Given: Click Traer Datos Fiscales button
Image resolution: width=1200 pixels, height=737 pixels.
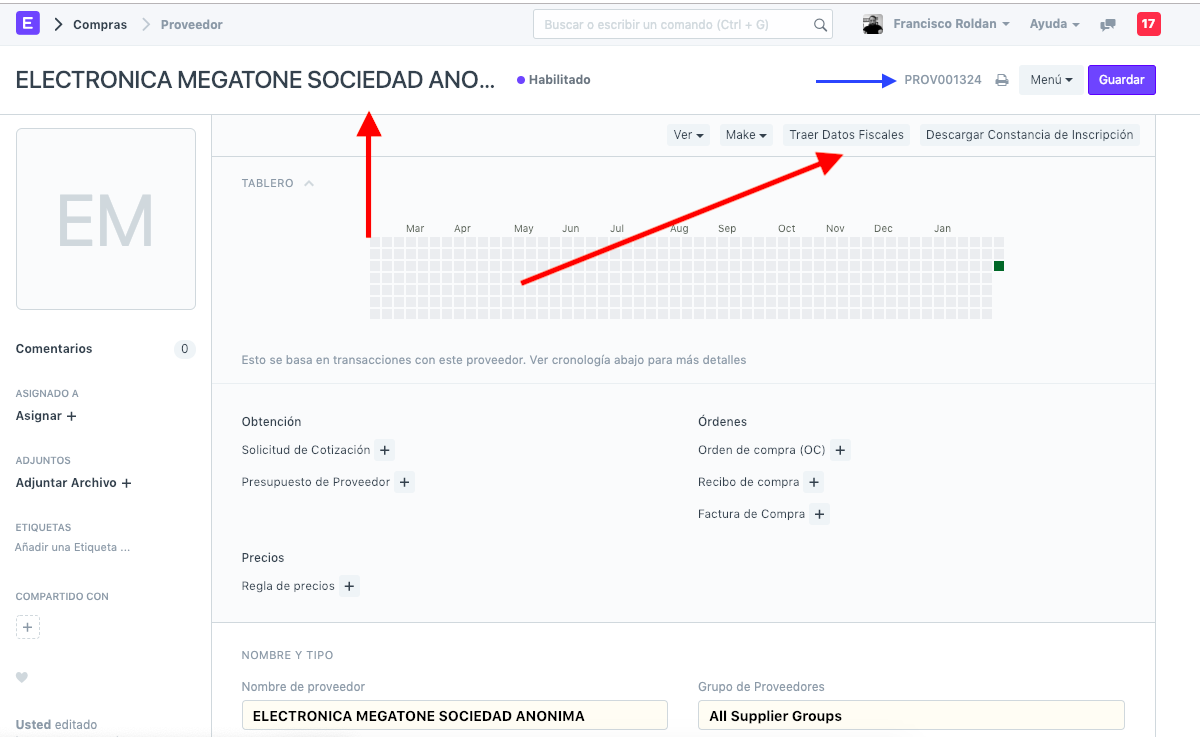Looking at the screenshot, I should tap(847, 135).
